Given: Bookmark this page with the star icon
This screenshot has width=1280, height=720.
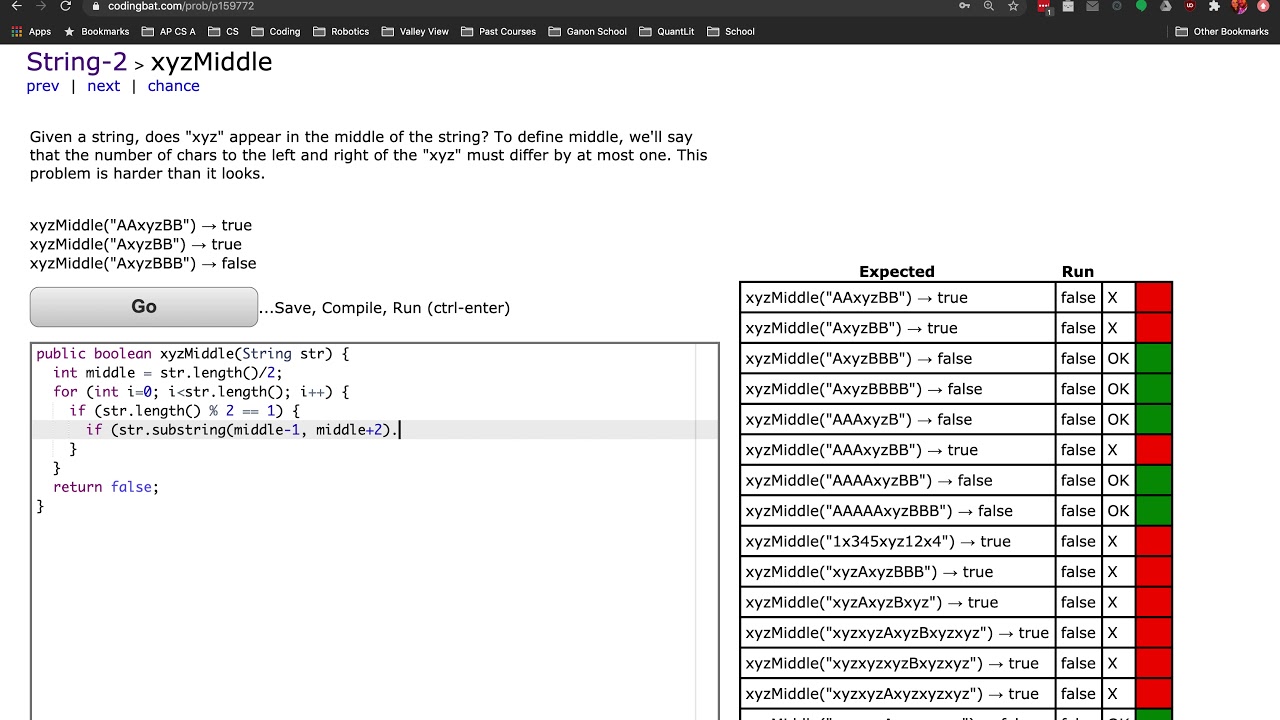Looking at the screenshot, I should tap(1013, 6).
